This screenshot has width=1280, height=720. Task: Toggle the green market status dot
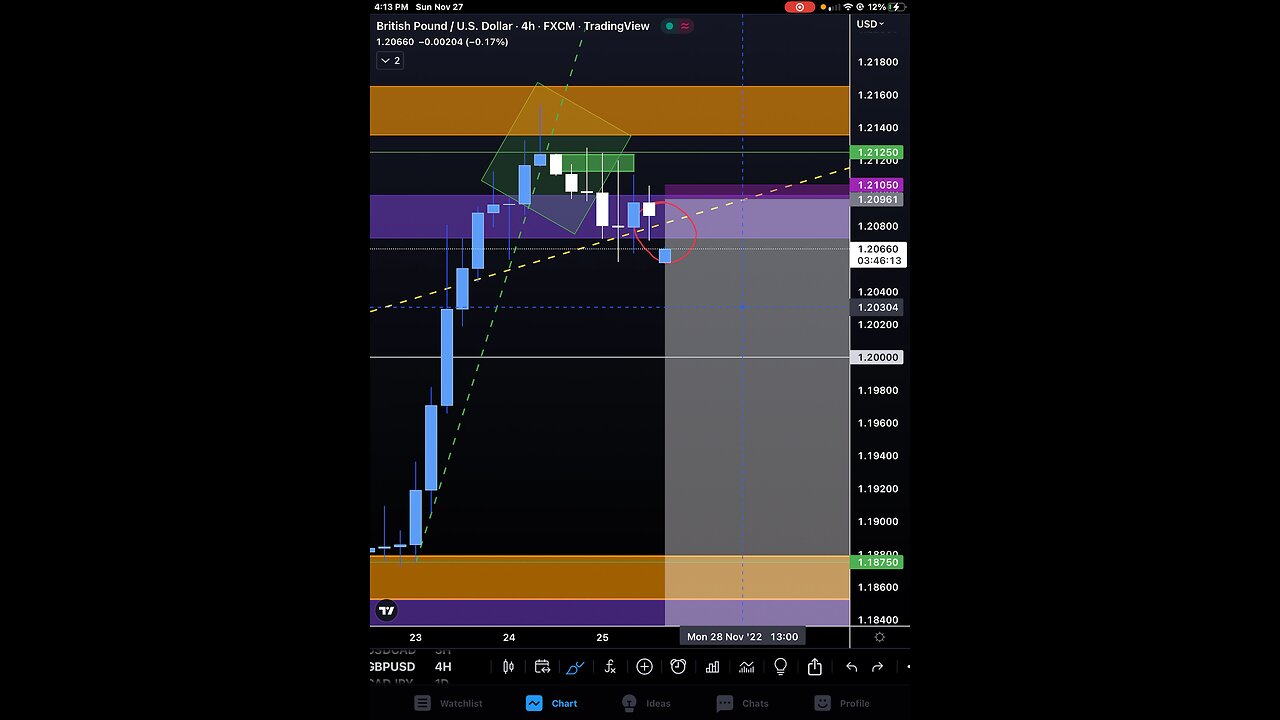click(669, 26)
